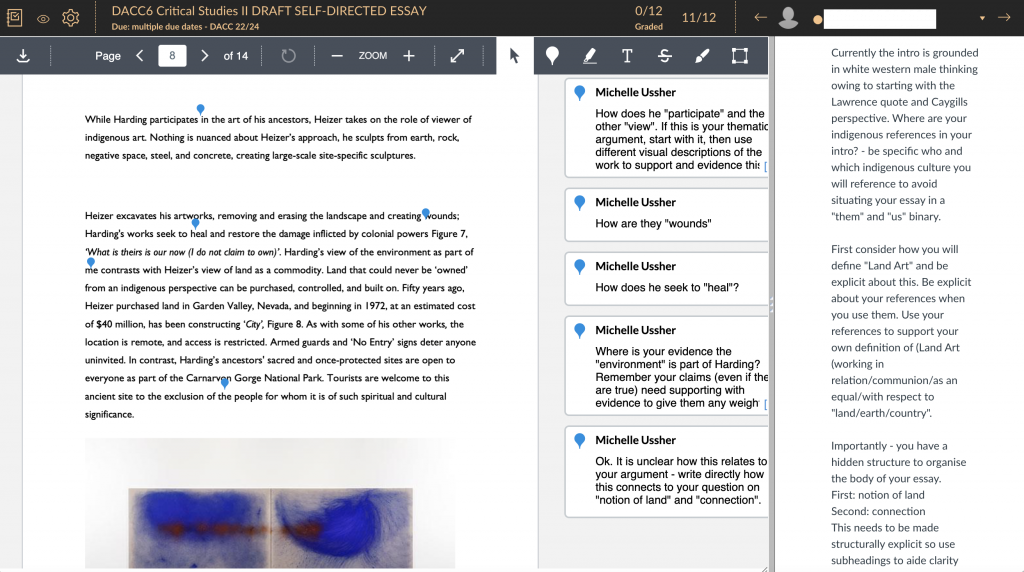1024x572 pixels.
Task: Expand document to full screen
Action: [457, 56]
